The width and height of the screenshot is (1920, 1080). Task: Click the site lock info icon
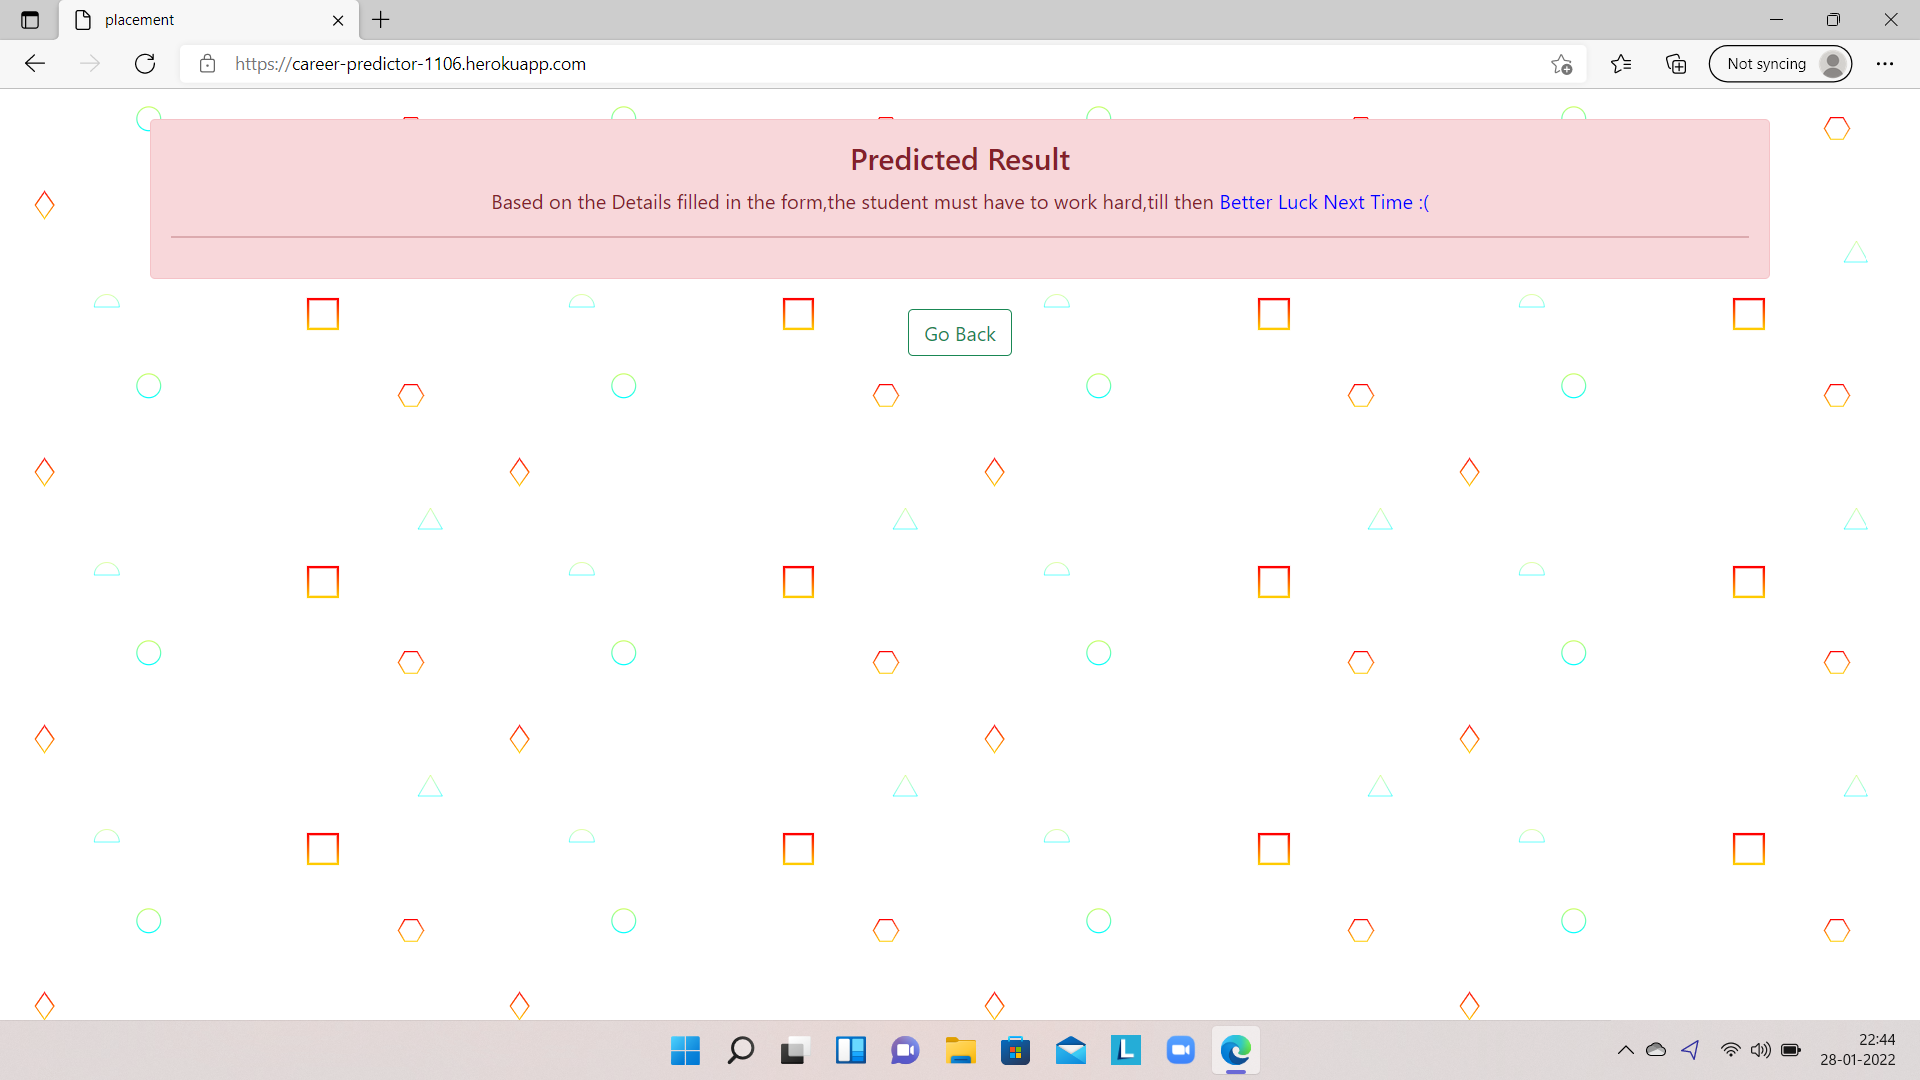point(207,64)
